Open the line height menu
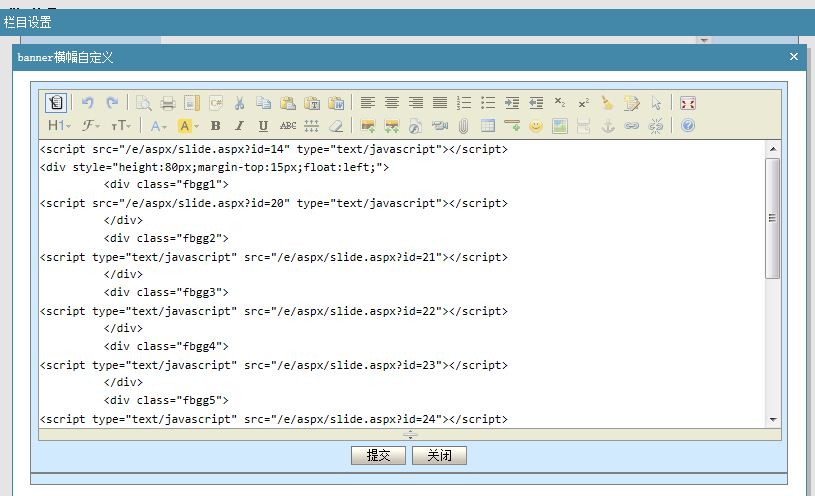815x496 pixels. coord(312,126)
